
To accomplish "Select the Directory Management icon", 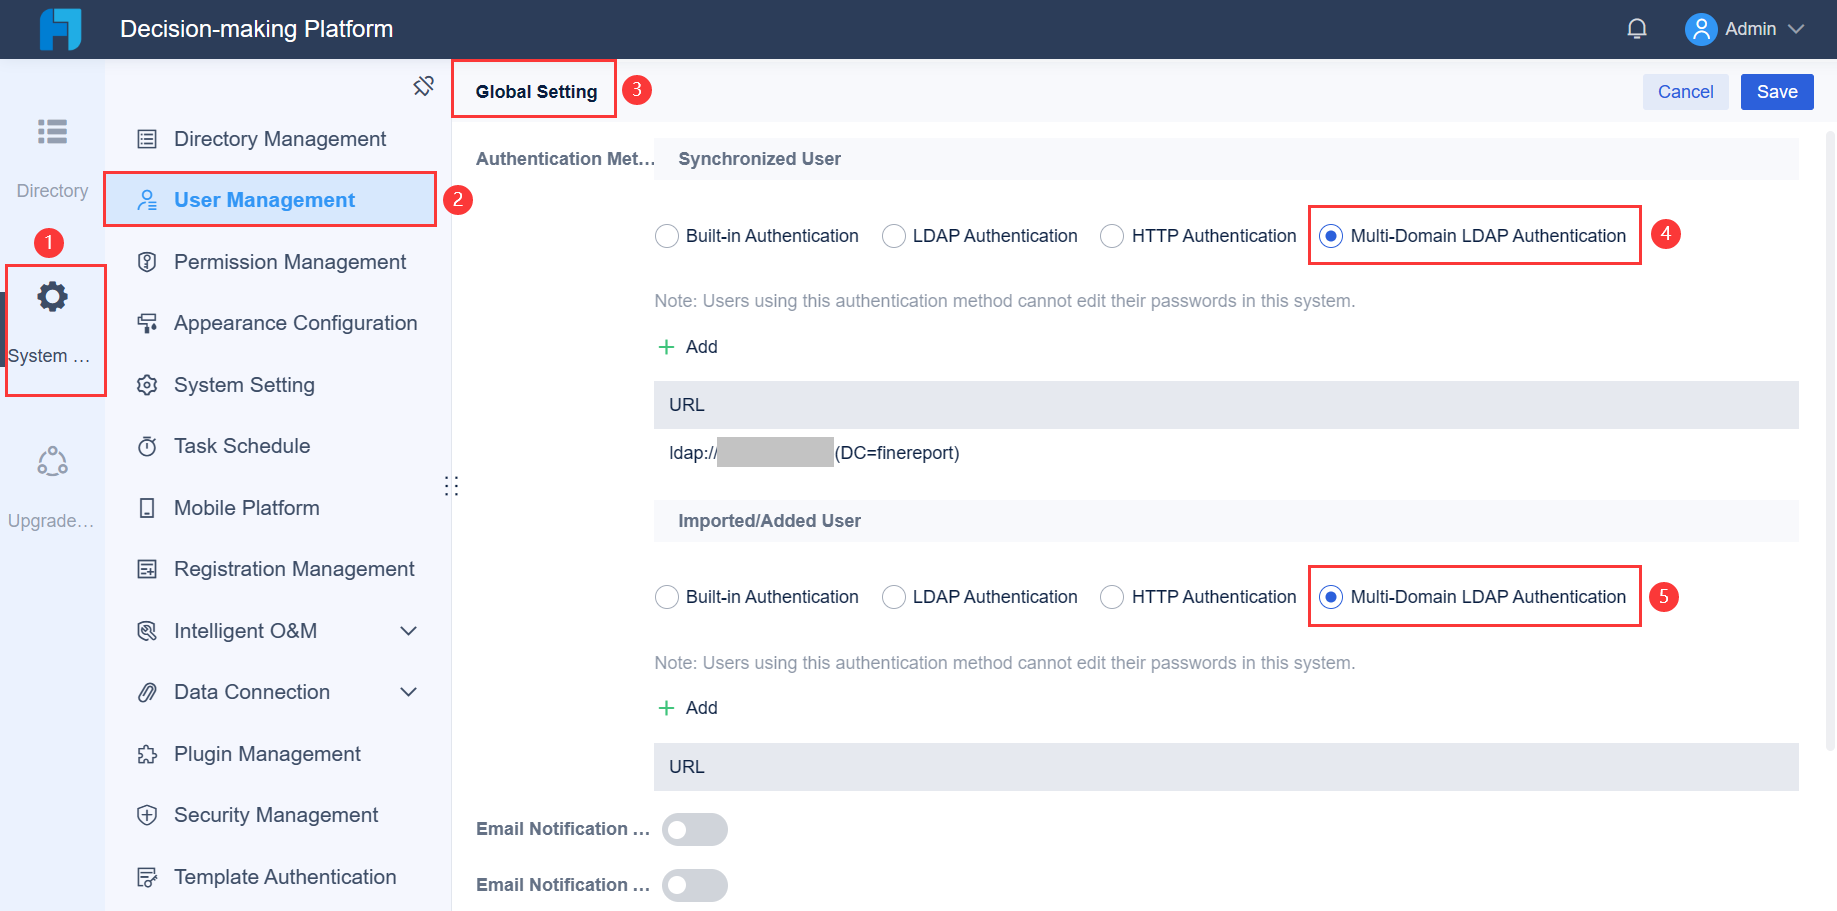I will [148, 138].
